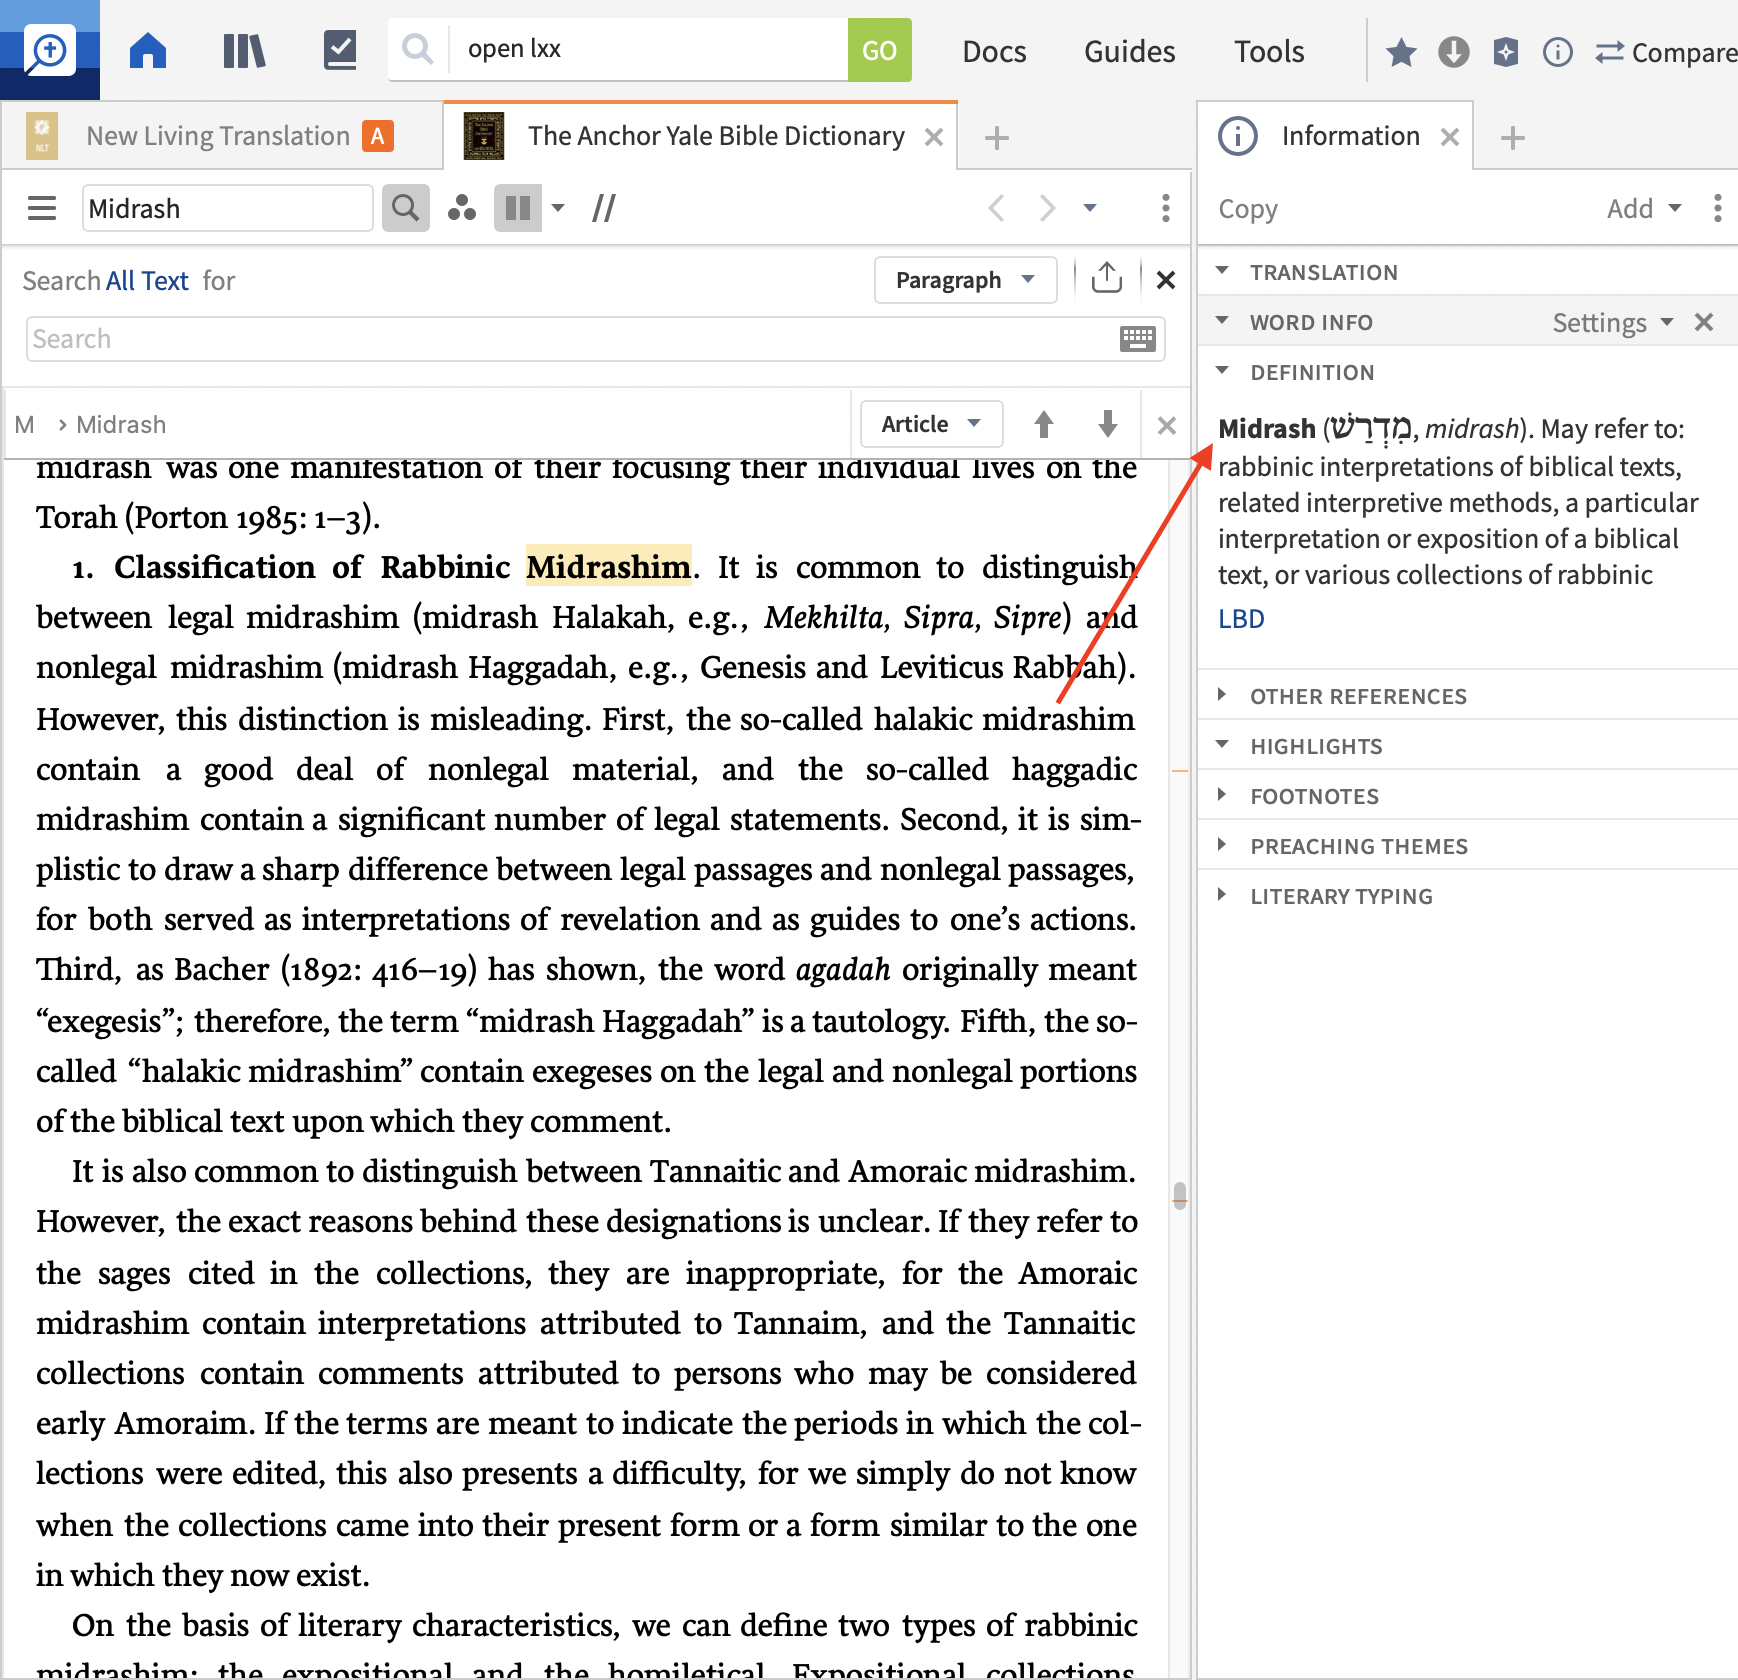Screen dimensions: 1738x1680
Task: Open the Add dropdown in Information panel
Action: (x=1644, y=208)
